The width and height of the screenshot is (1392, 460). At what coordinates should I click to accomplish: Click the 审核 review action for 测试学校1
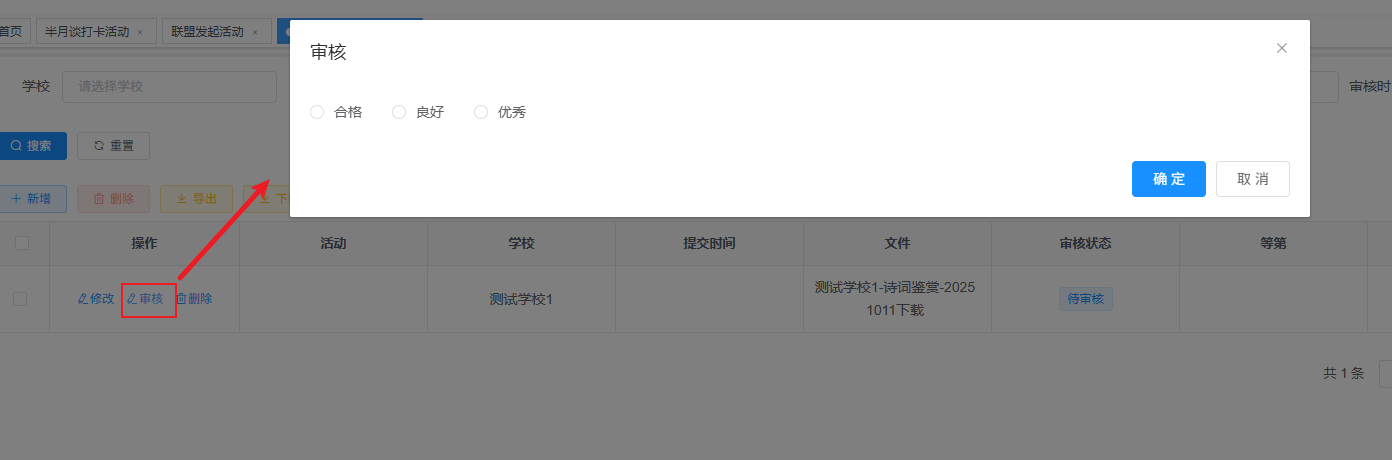145,299
